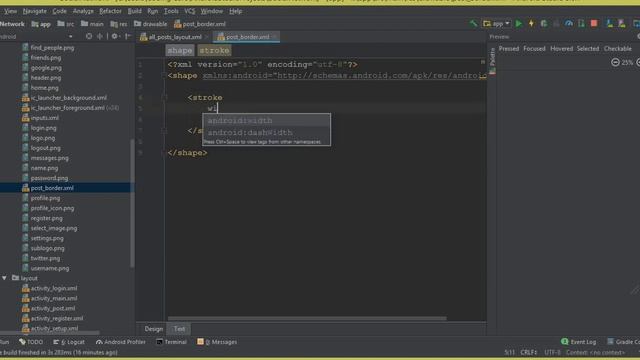Viewport: 640px width, 360px height.
Task: Toggle the Checkable state in preview
Action: tap(618, 49)
